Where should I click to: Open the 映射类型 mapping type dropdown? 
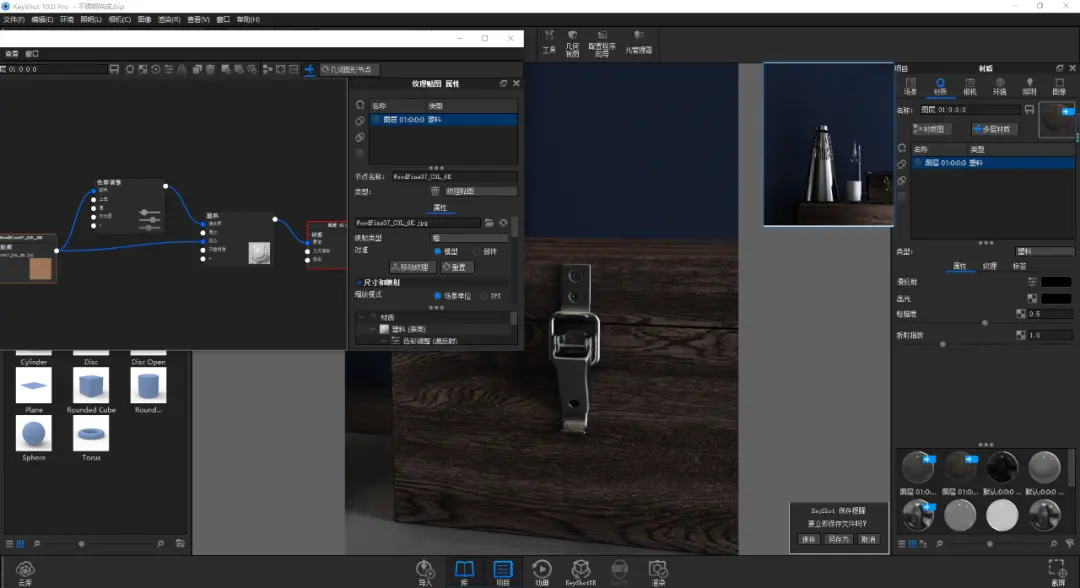tap(468, 238)
